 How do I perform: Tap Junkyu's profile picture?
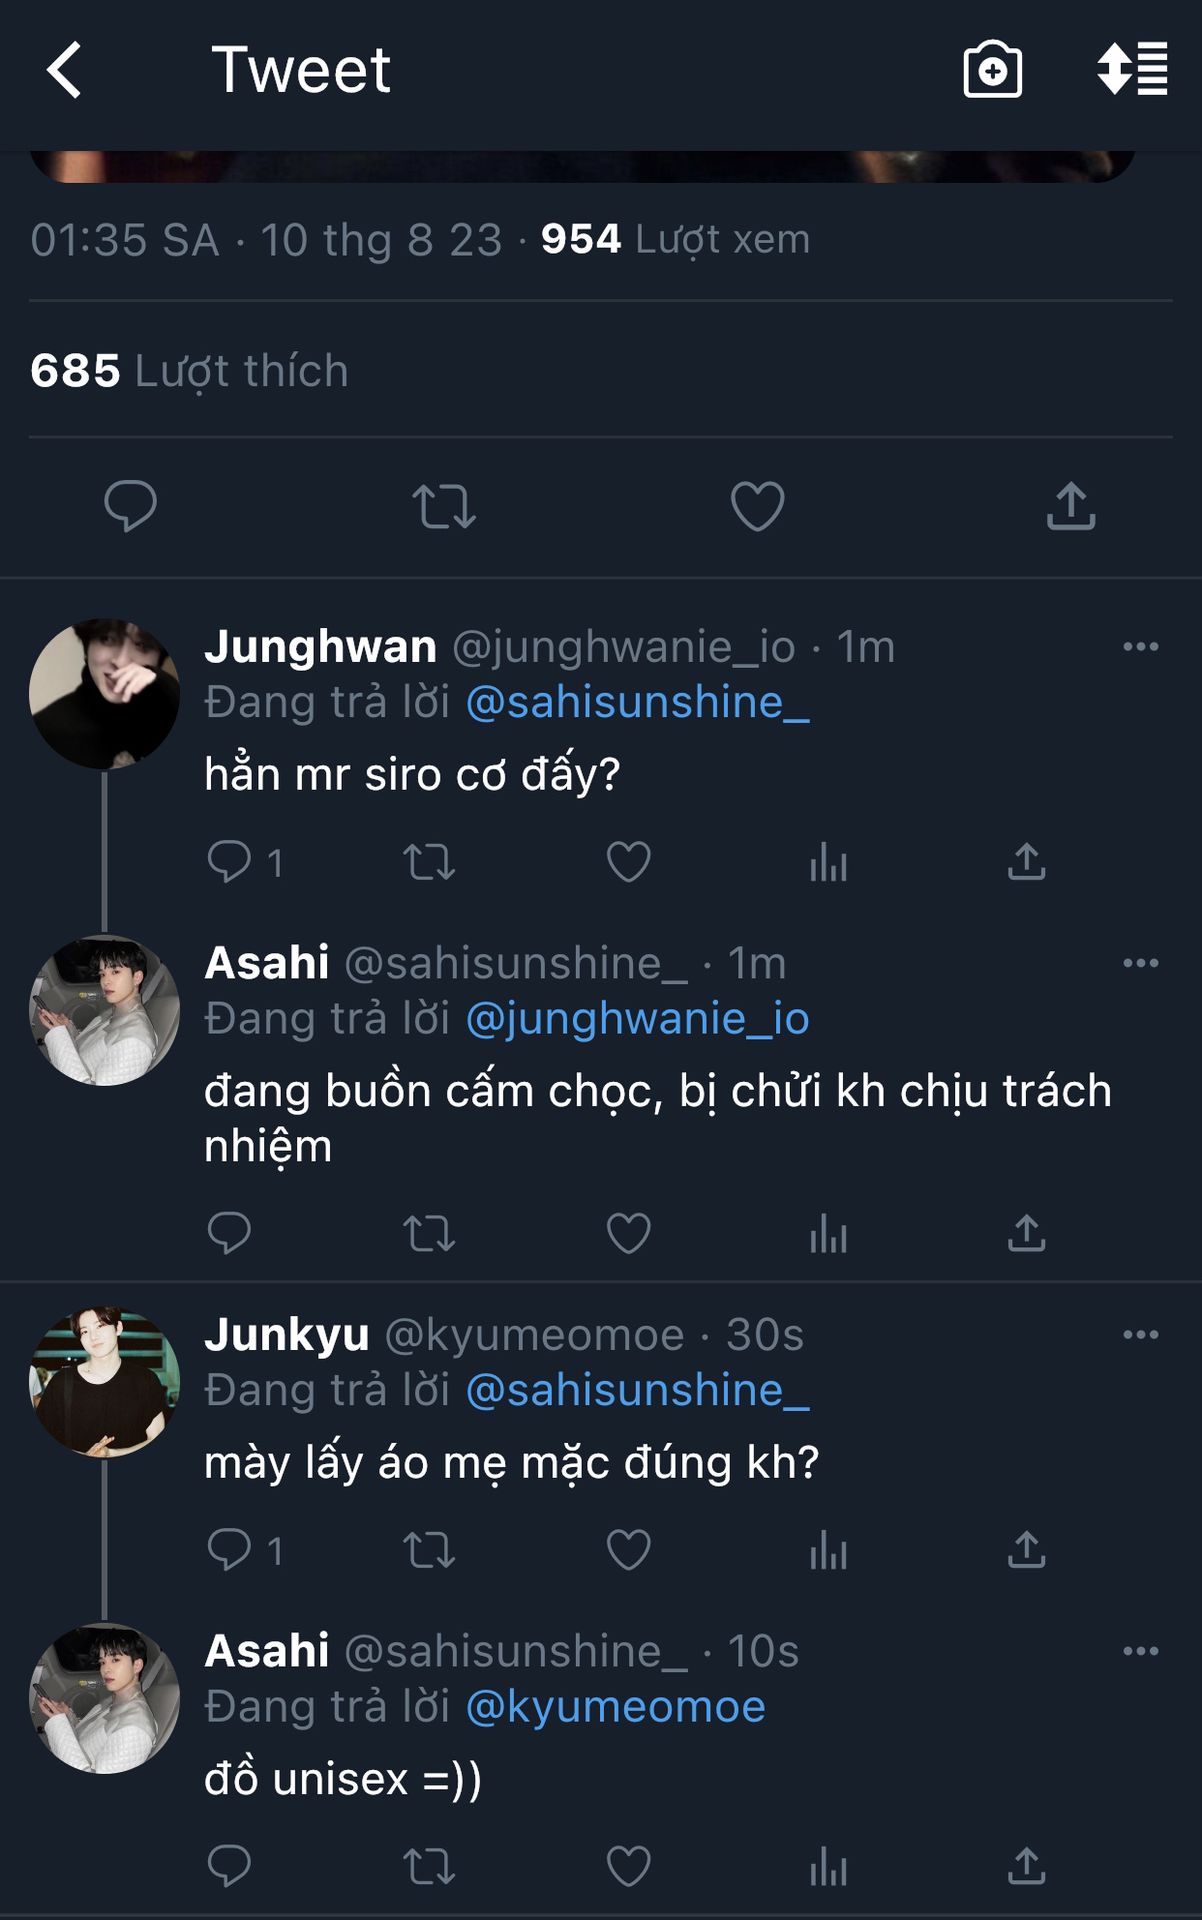pyautogui.click(x=105, y=1382)
